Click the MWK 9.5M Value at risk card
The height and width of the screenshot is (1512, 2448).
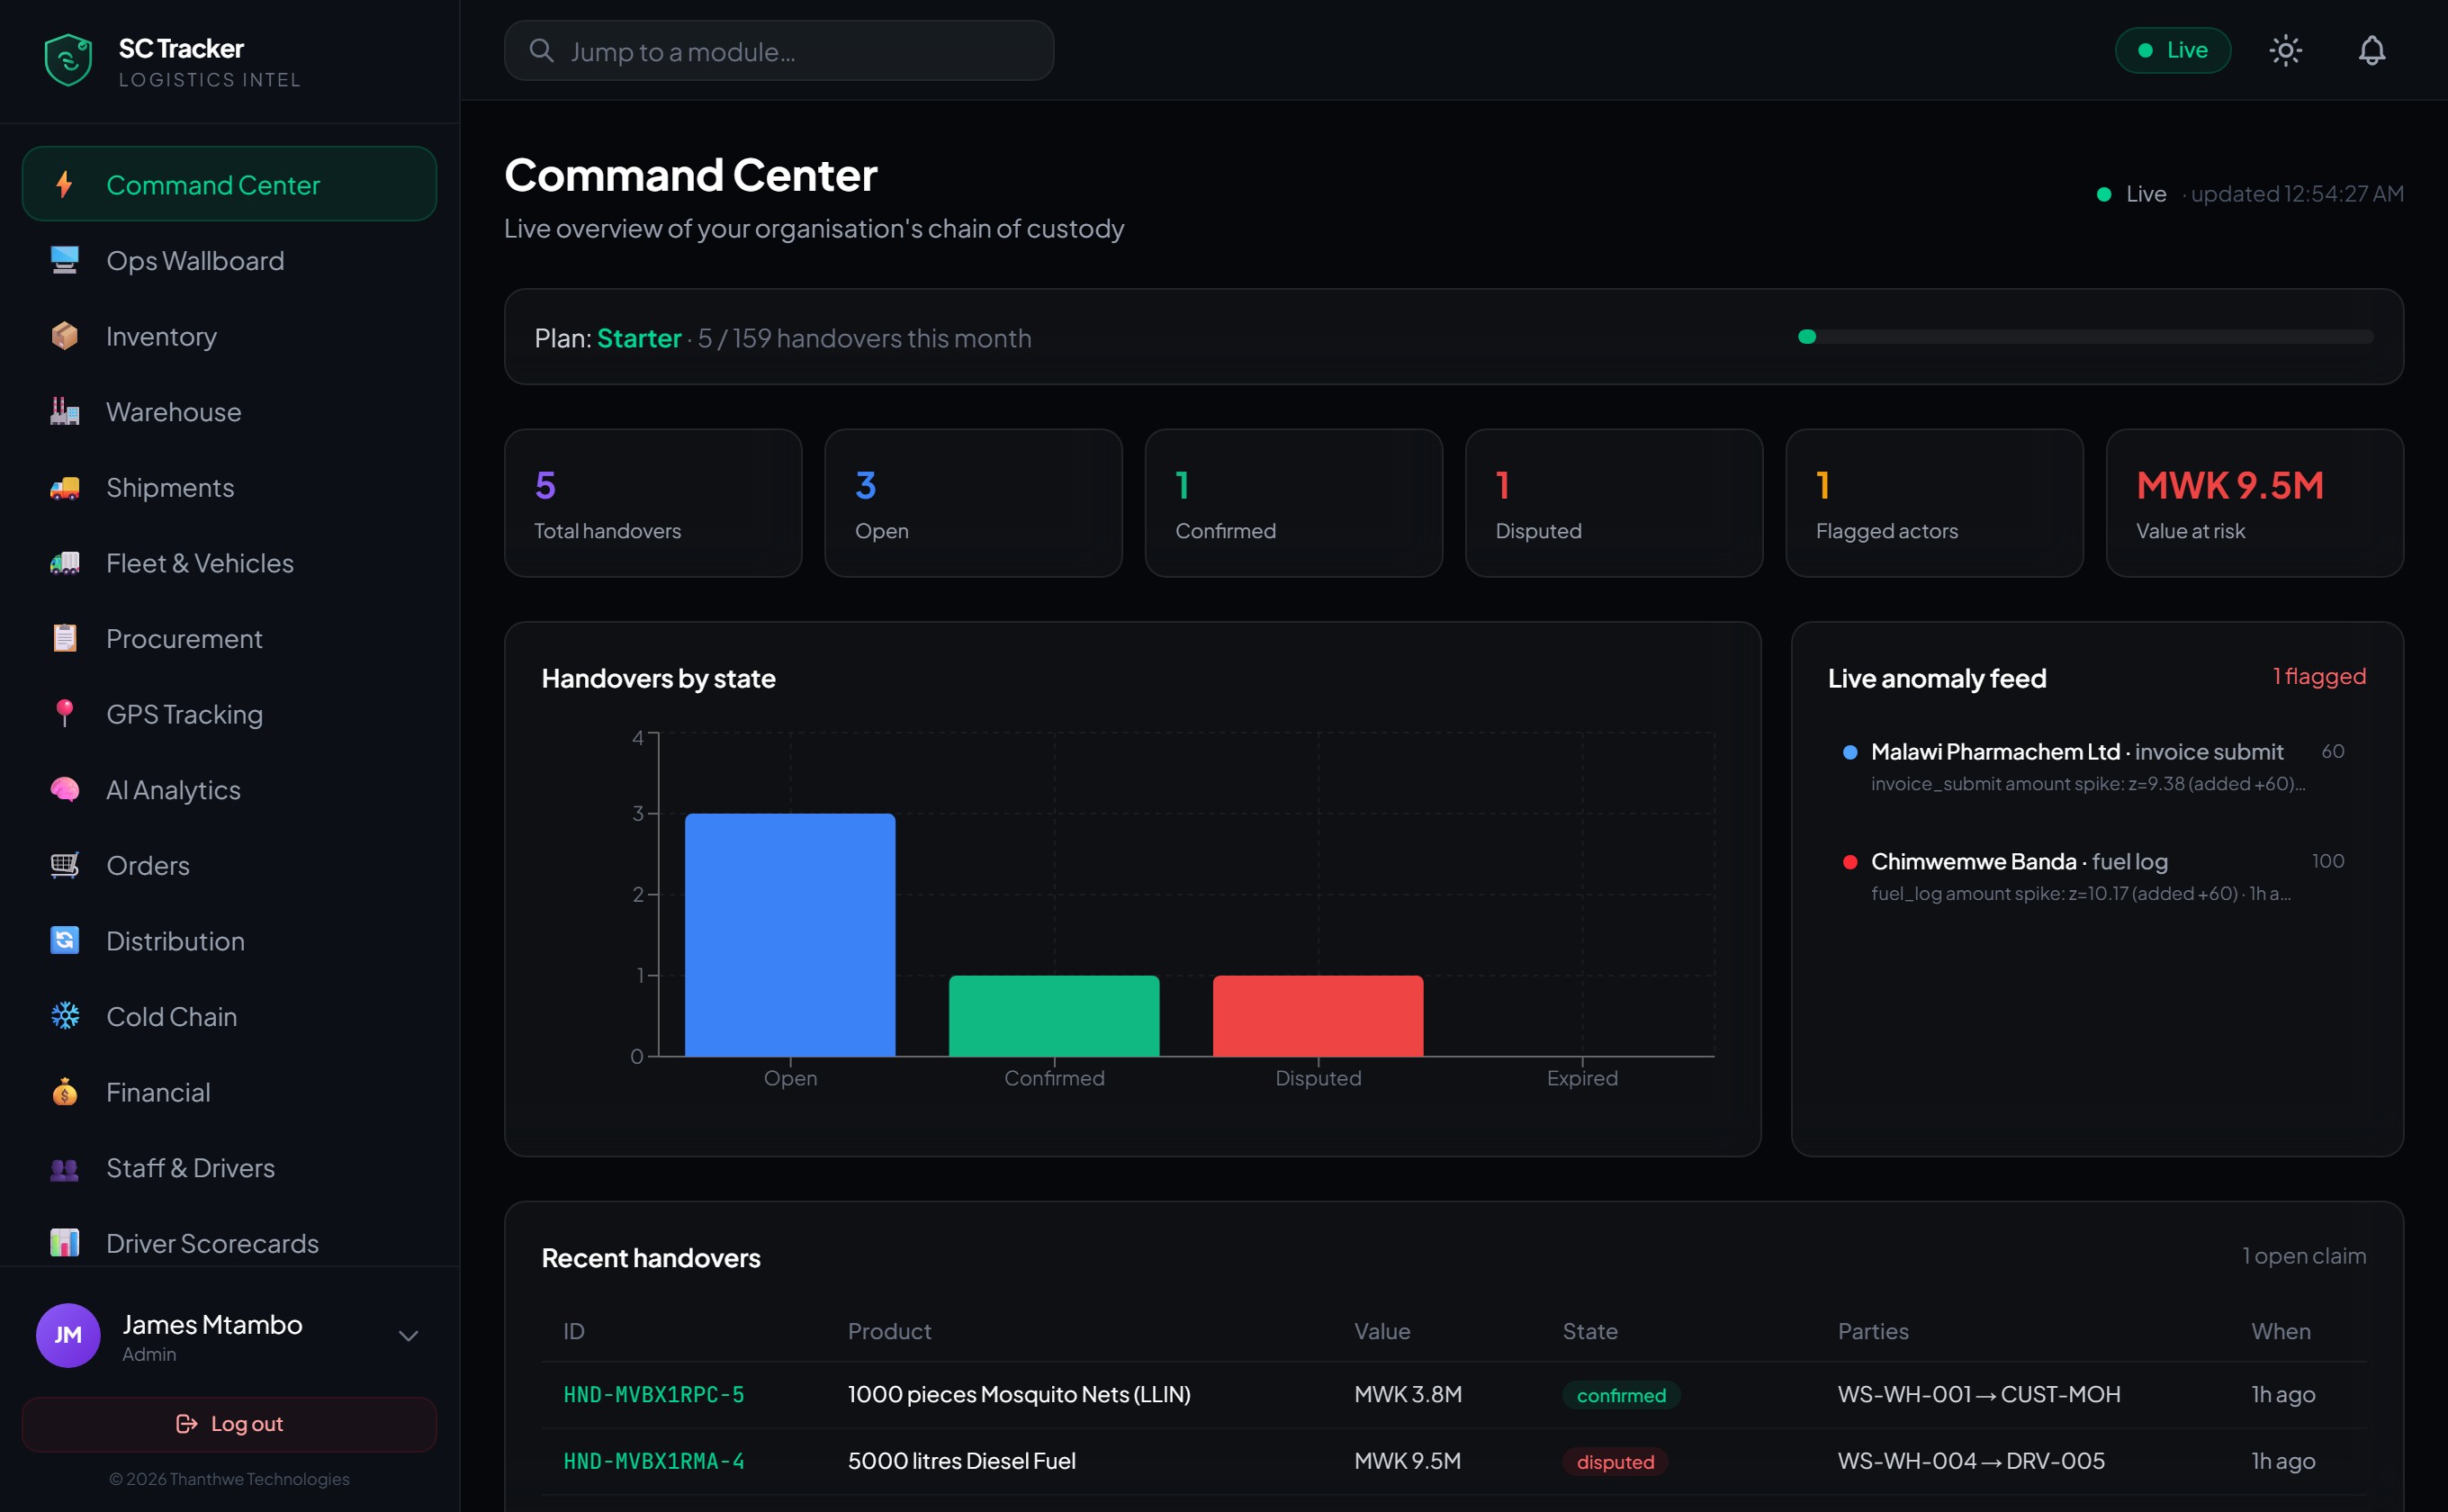tap(2254, 503)
